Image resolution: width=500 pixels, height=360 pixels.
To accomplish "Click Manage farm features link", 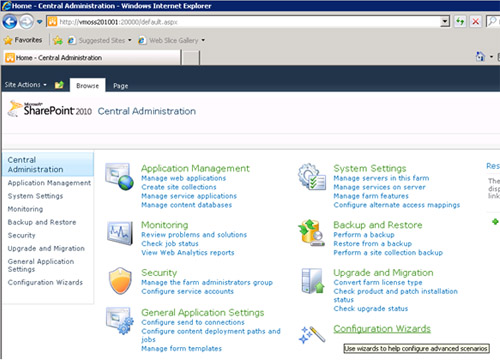I will [x=371, y=196].
